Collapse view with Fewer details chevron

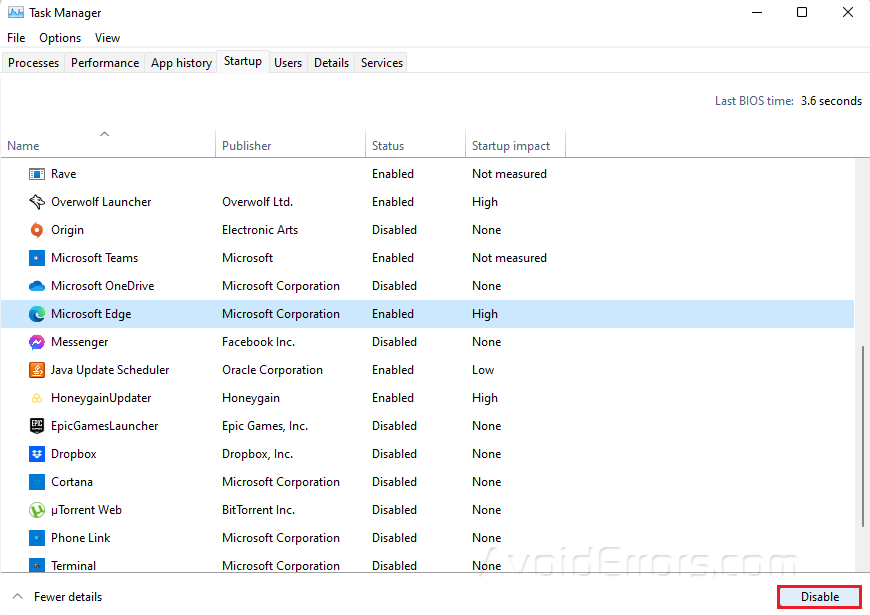pyautogui.click(x=17, y=597)
